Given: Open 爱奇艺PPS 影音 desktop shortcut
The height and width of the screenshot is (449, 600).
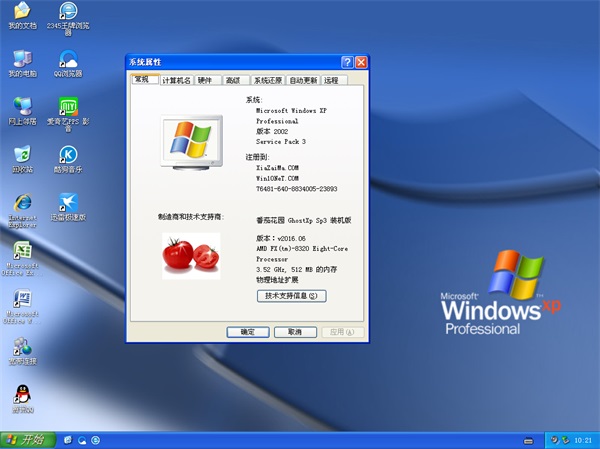Looking at the screenshot, I should (69, 107).
